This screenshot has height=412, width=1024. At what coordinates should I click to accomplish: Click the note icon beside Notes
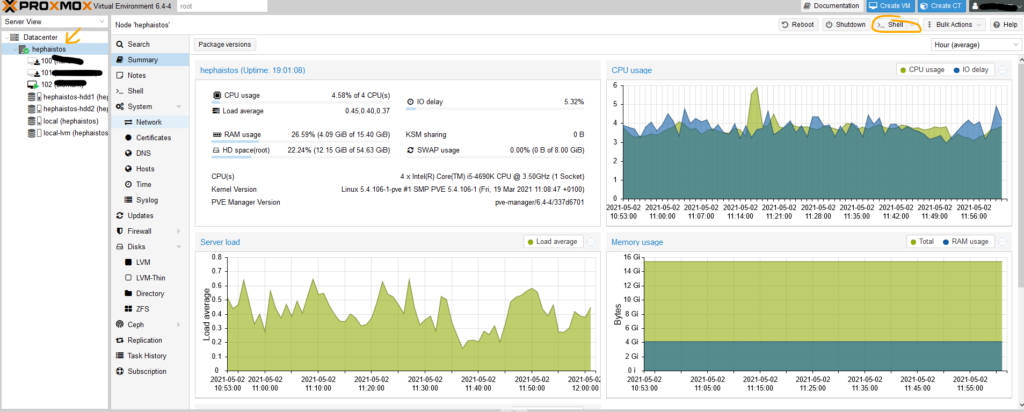(x=120, y=75)
